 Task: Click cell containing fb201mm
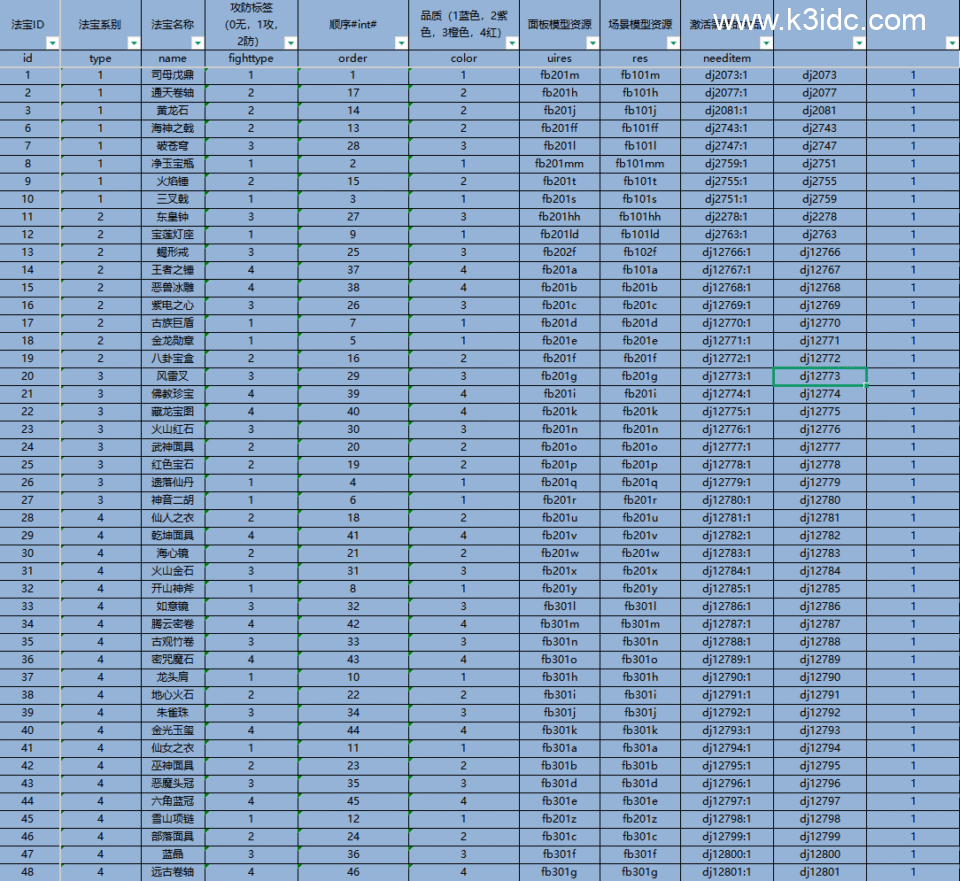pos(559,164)
